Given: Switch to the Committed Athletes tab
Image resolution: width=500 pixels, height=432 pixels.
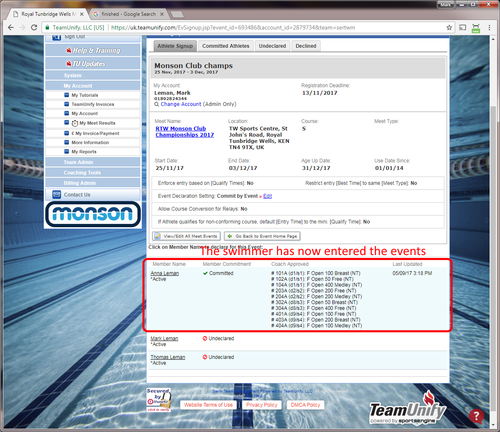Looking at the screenshot, I should [226, 46].
